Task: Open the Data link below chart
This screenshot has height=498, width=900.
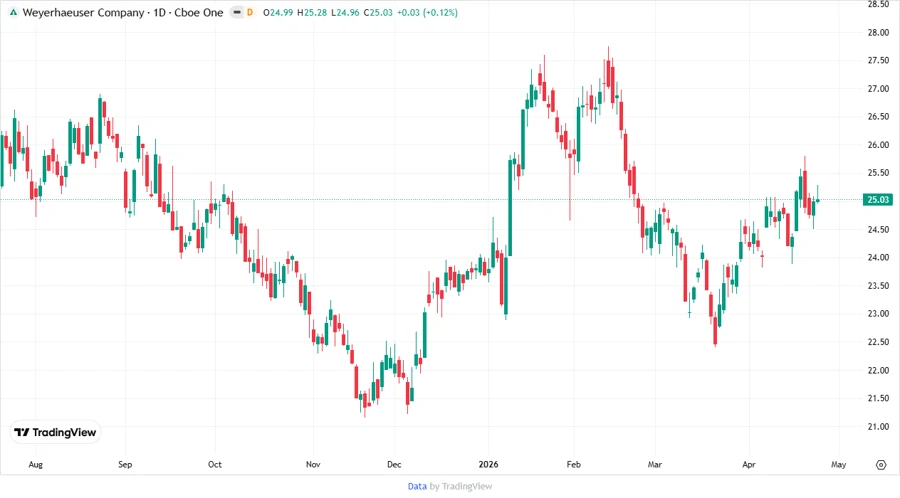Action: [417, 486]
